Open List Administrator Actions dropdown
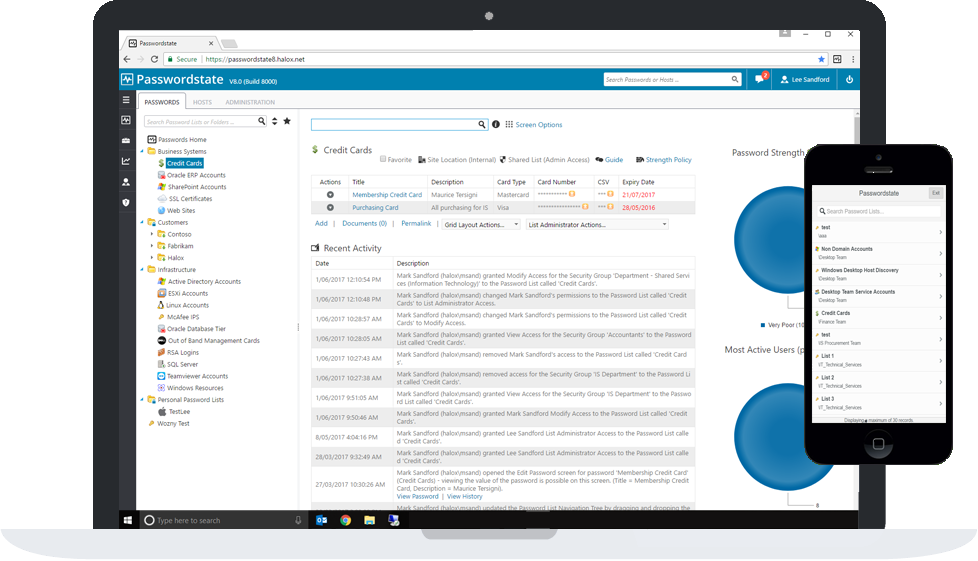This screenshot has width=978, height=561. point(598,225)
